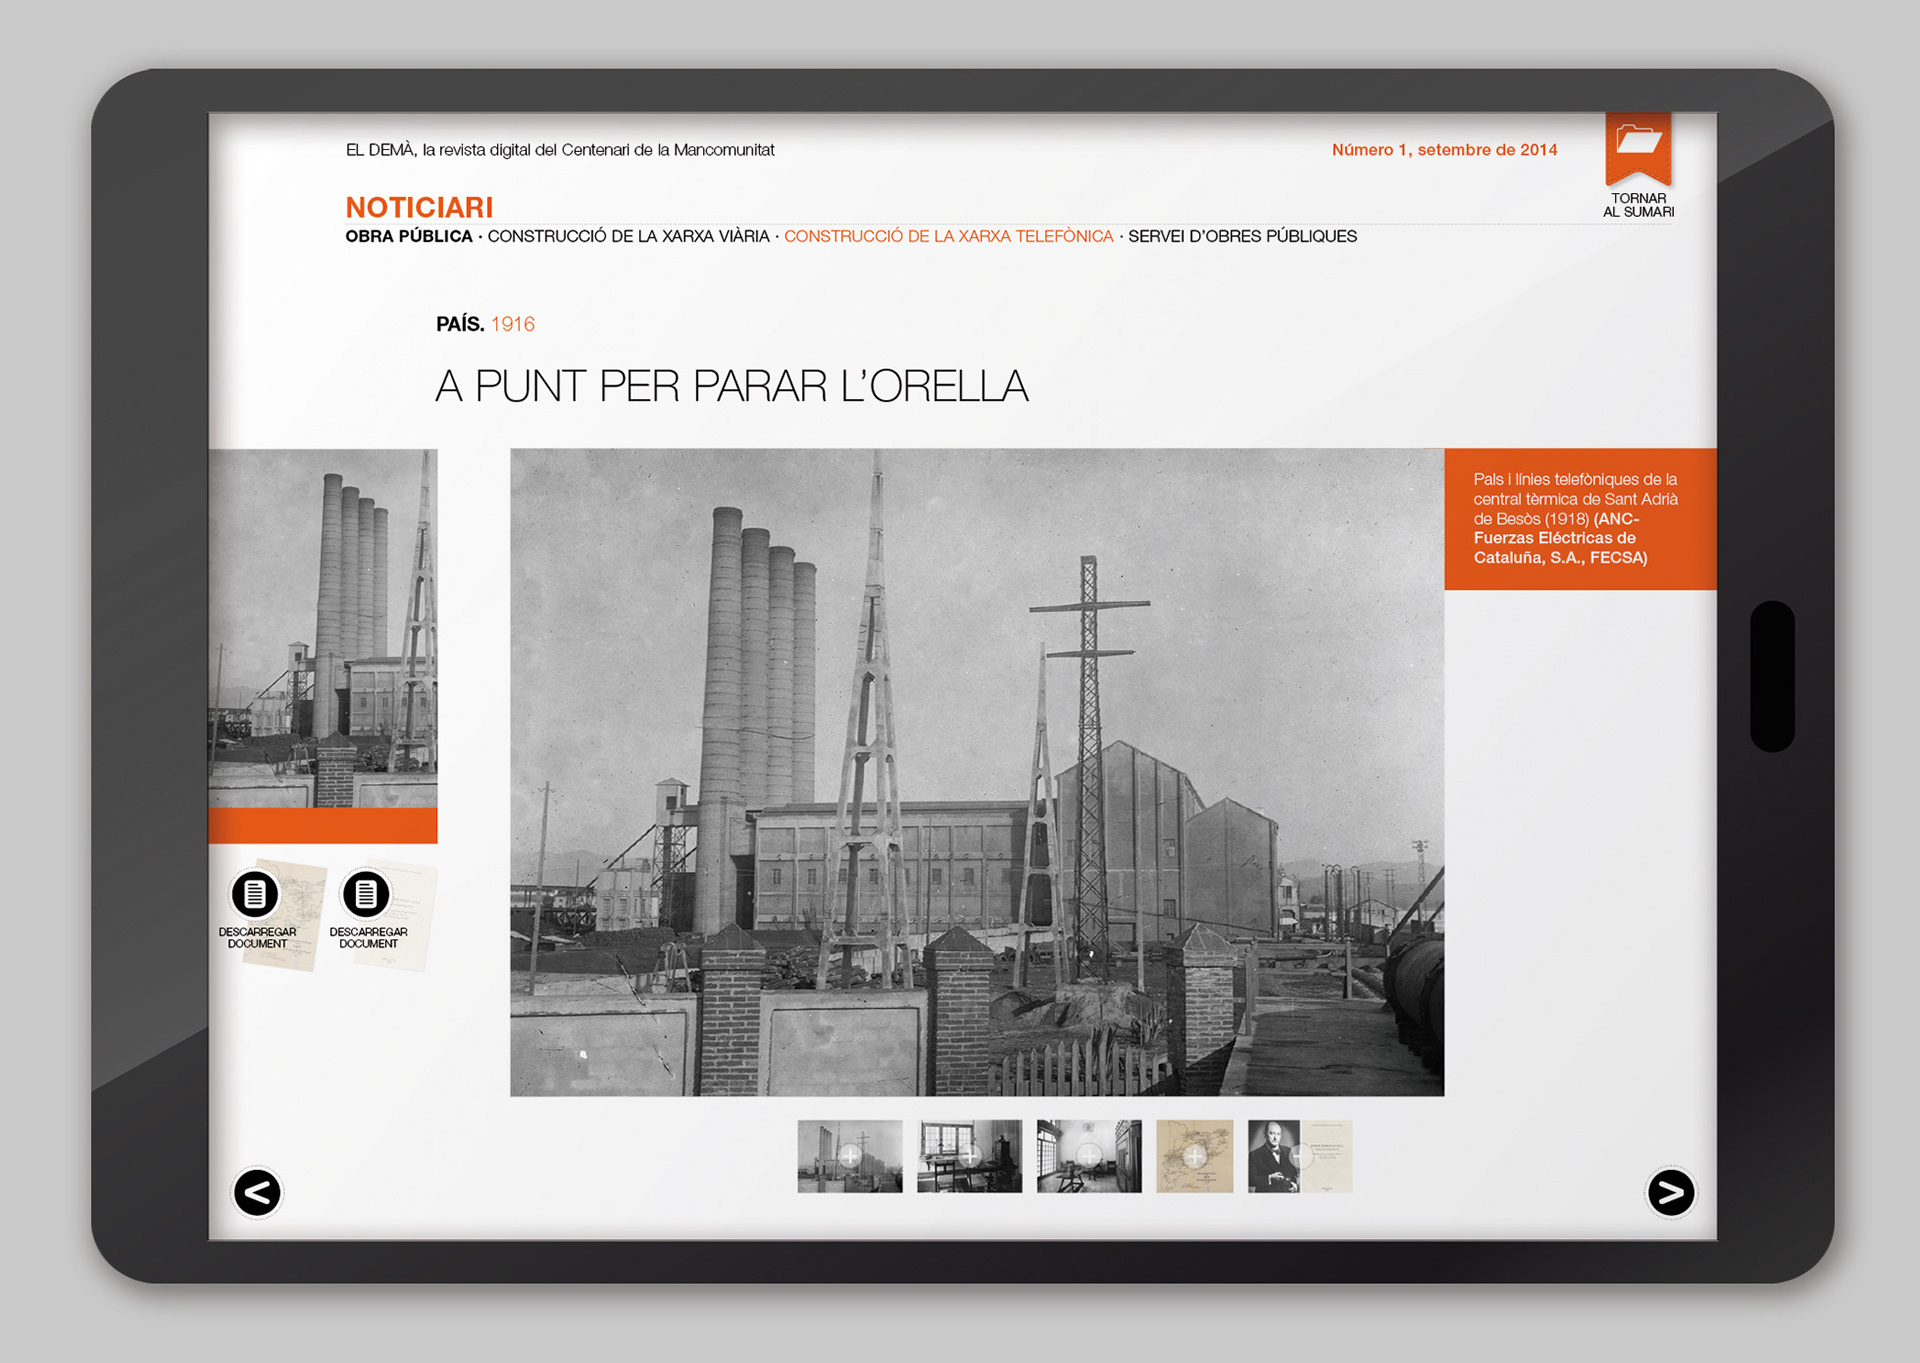Viewport: 1920px width, 1363px height.
Task: Click the Noticiari section heading
Action: [419, 207]
